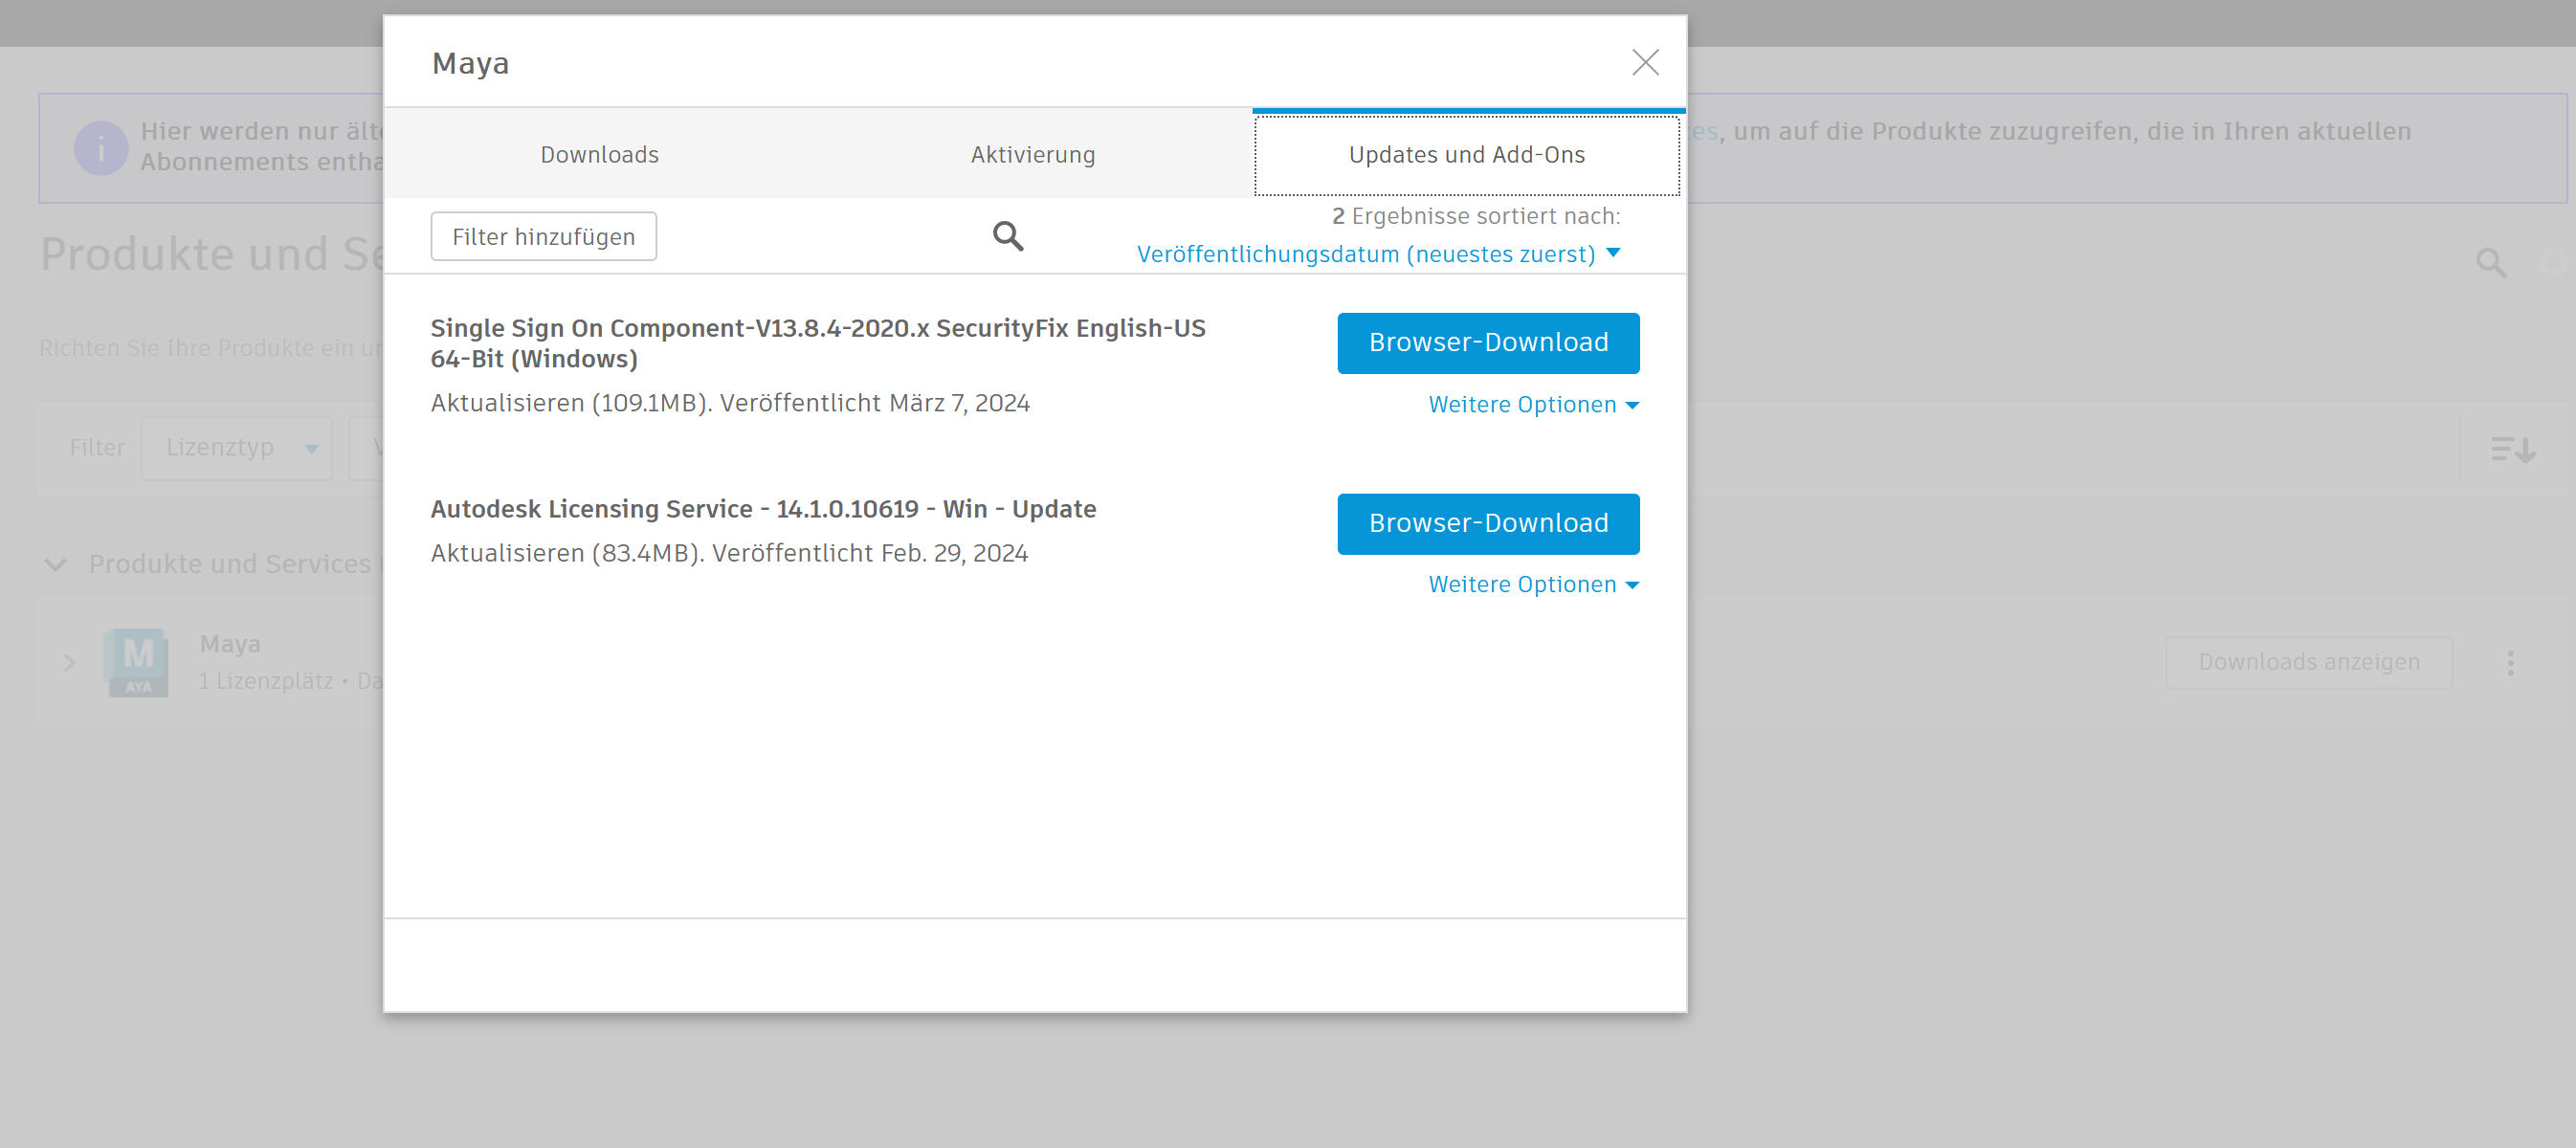Switch to the Downloads tab
The height and width of the screenshot is (1148, 2576).
point(599,155)
